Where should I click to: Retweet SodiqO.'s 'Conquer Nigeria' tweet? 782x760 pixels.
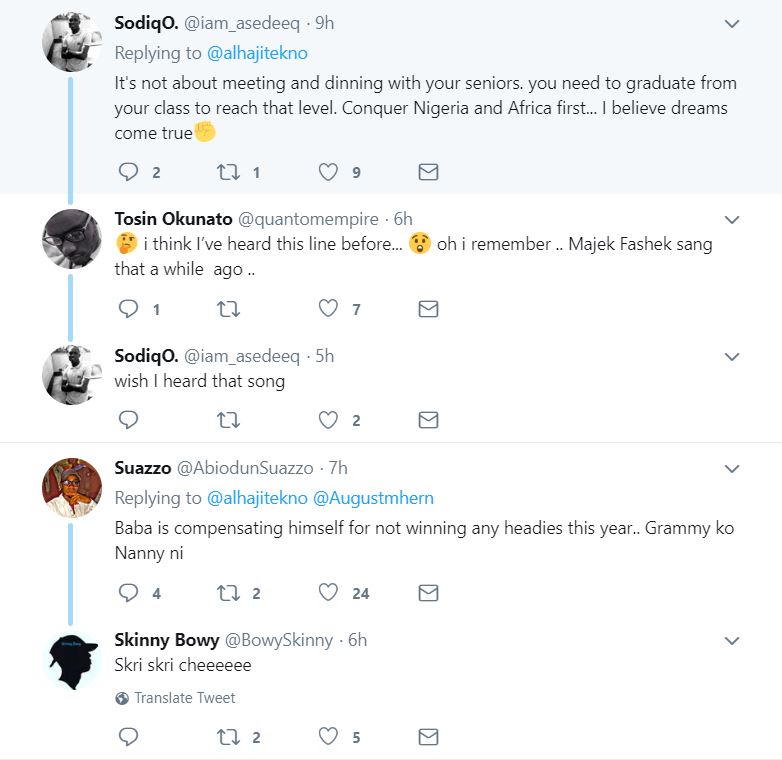228,172
